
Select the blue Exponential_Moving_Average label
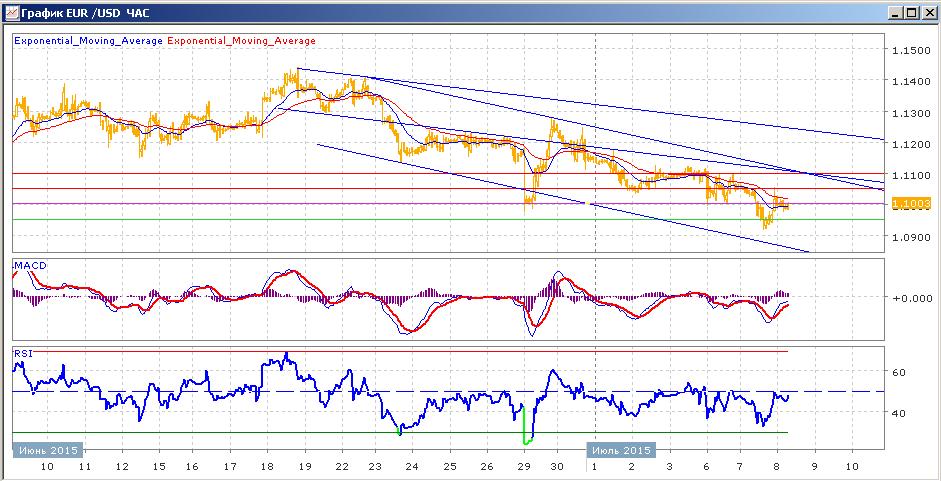(88, 41)
